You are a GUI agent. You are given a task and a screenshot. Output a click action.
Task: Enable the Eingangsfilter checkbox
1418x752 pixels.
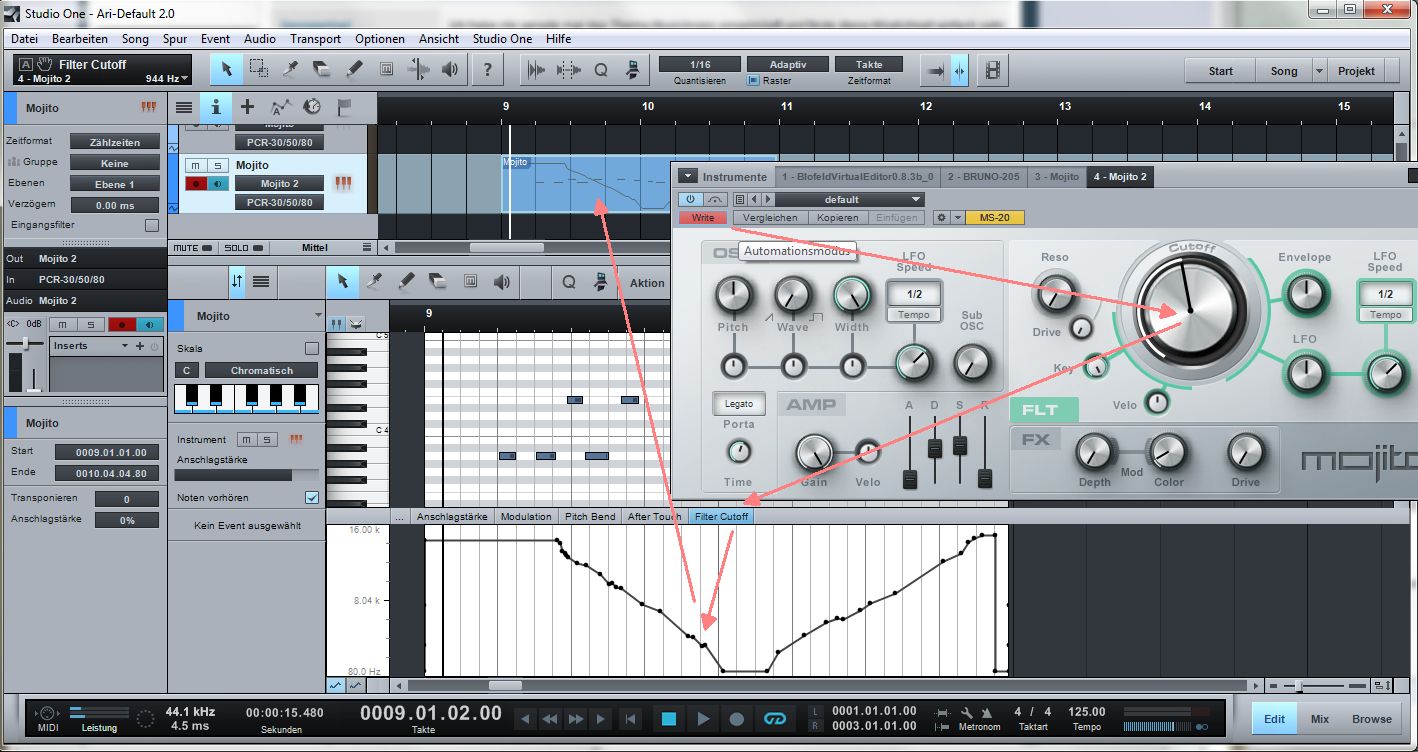coord(151,225)
